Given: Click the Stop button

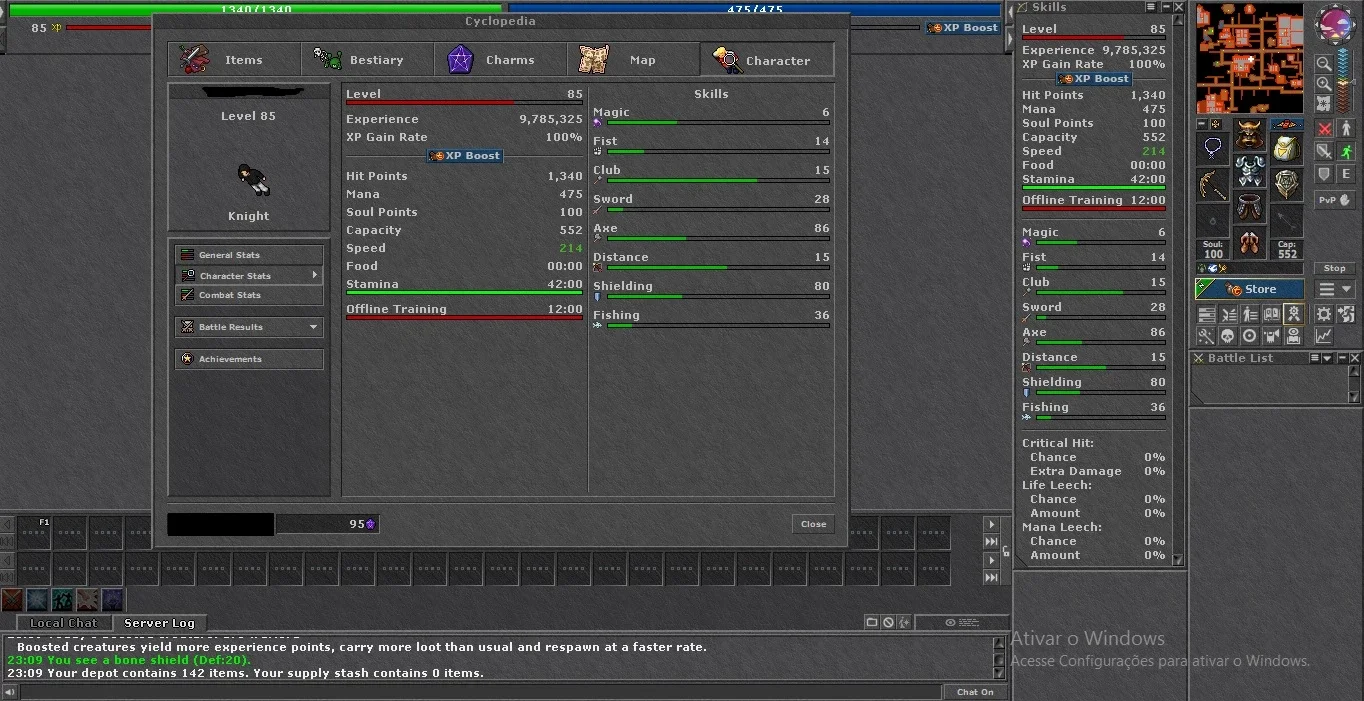Looking at the screenshot, I should [x=1334, y=268].
